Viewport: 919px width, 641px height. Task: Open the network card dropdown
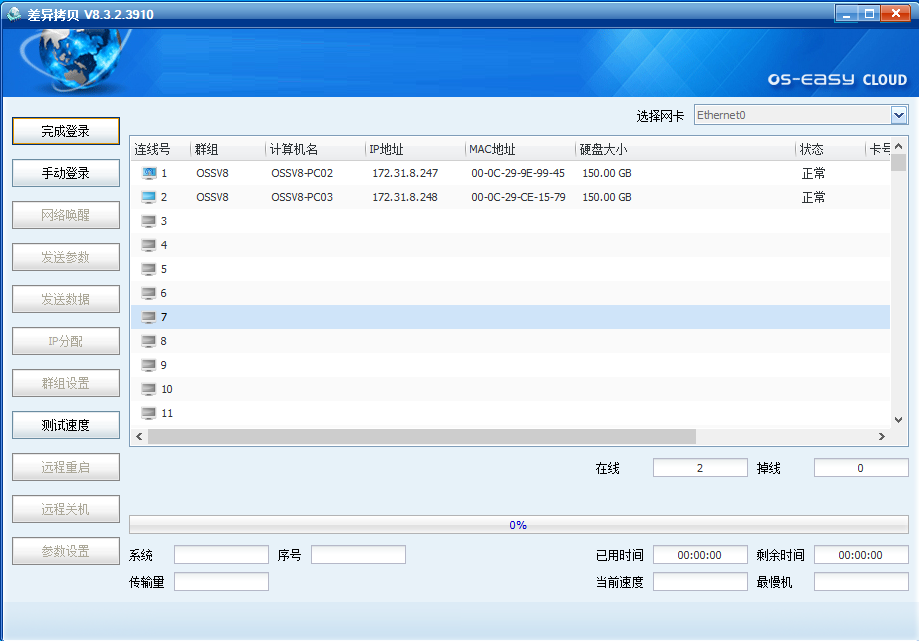[x=899, y=115]
